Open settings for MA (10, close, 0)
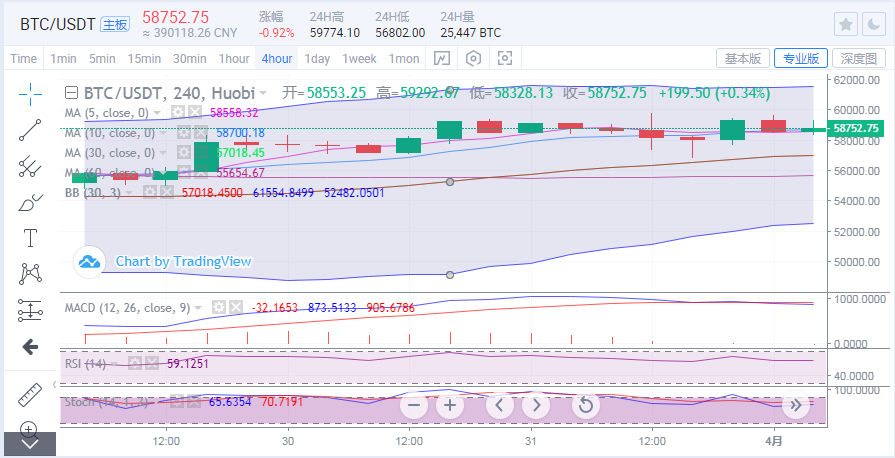This screenshot has width=895, height=458. (183, 133)
